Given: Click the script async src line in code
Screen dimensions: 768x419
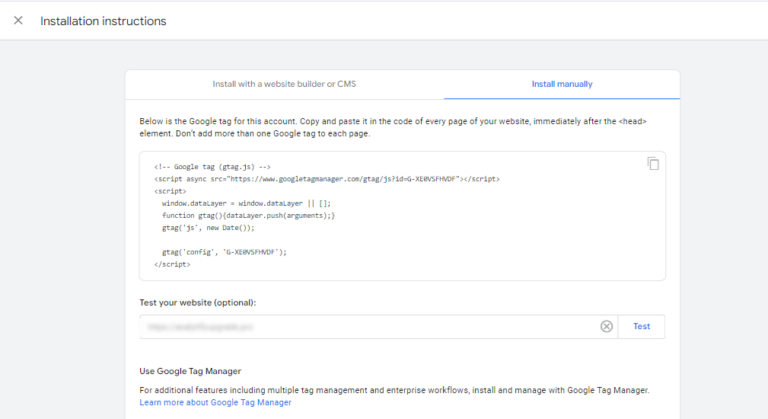Looking at the screenshot, I should (x=327, y=179).
